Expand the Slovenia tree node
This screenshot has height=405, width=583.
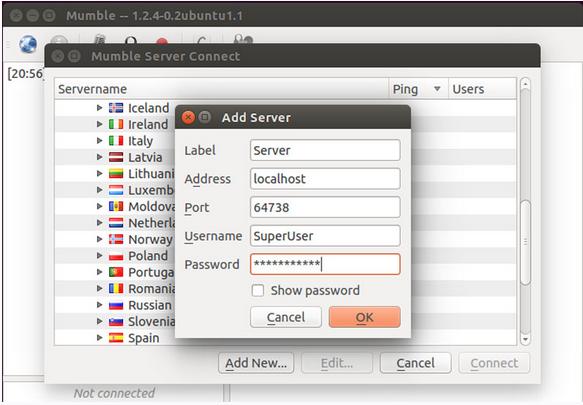pyautogui.click(x=99, y=321)
